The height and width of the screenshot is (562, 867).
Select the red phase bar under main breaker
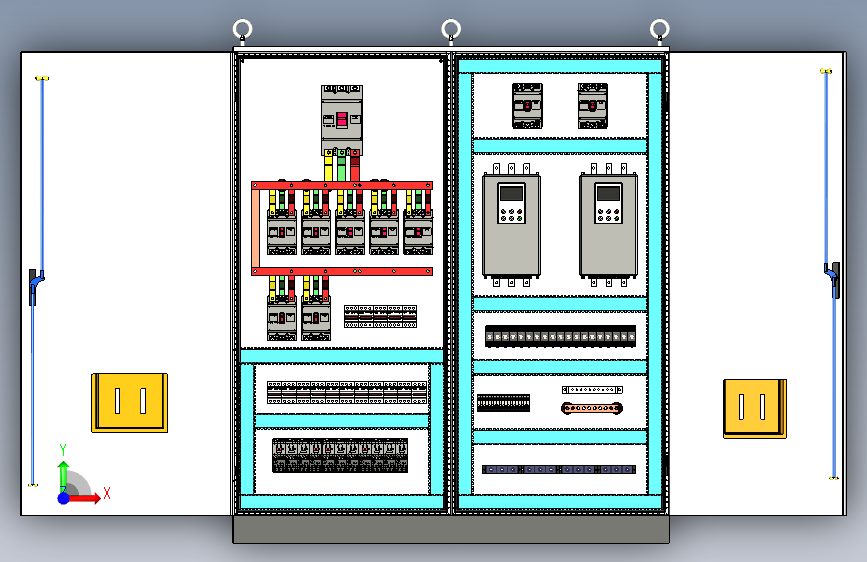355,165
